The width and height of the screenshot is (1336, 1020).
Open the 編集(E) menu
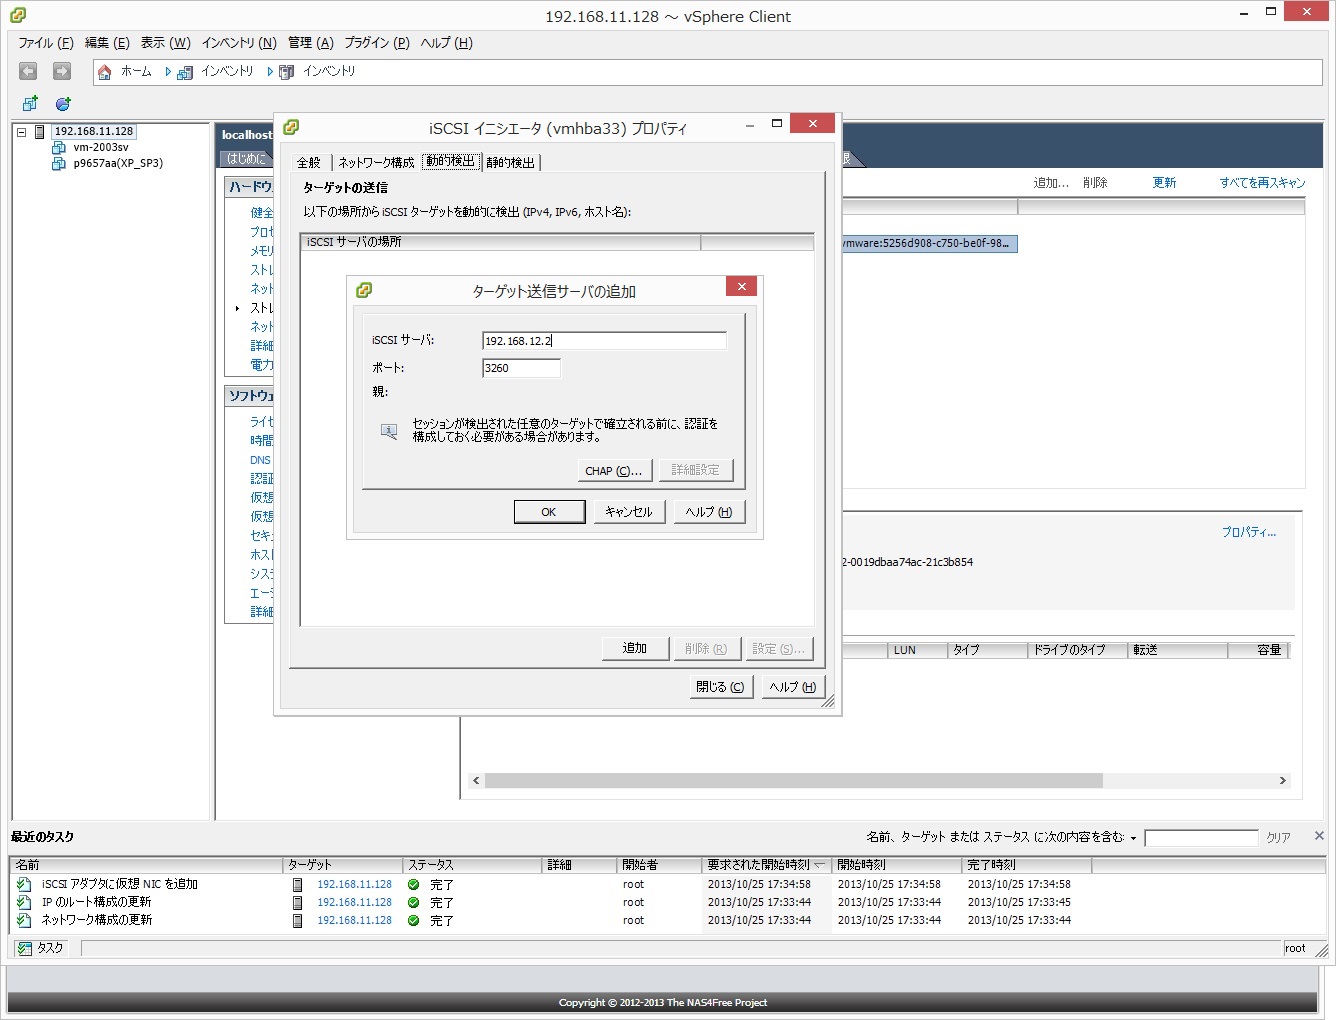(x=107, y=43)
